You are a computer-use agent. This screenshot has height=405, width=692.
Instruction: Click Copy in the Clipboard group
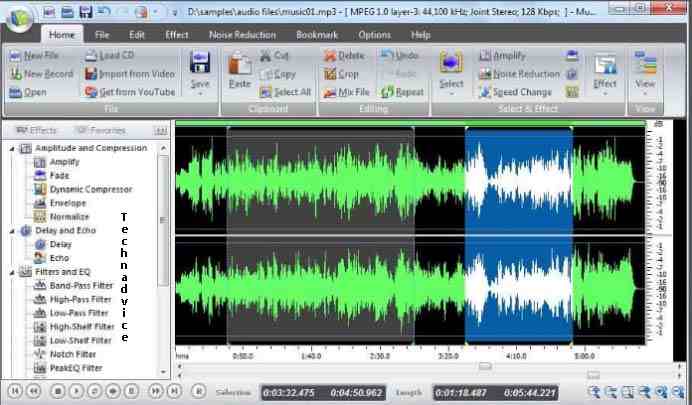point(278,75)
